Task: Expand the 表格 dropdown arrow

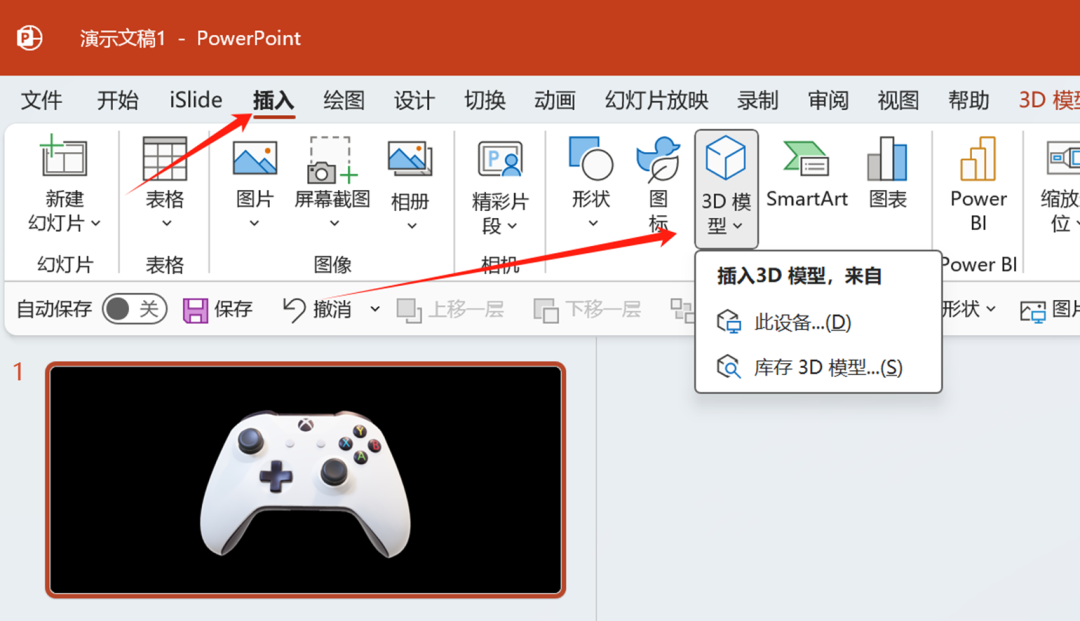Action: 166,224
